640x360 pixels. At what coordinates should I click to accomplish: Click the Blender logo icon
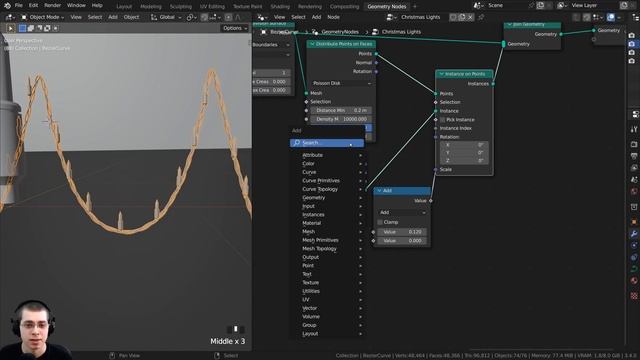[x=7, y=5]
